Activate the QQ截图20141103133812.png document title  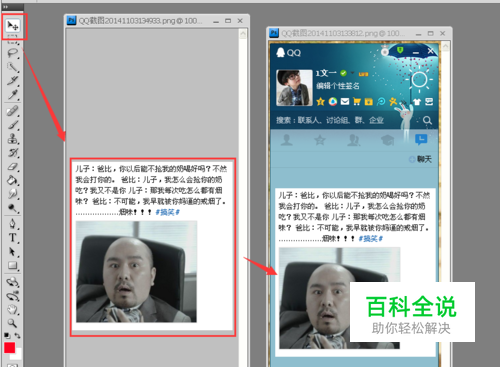(x=343, y=33)
